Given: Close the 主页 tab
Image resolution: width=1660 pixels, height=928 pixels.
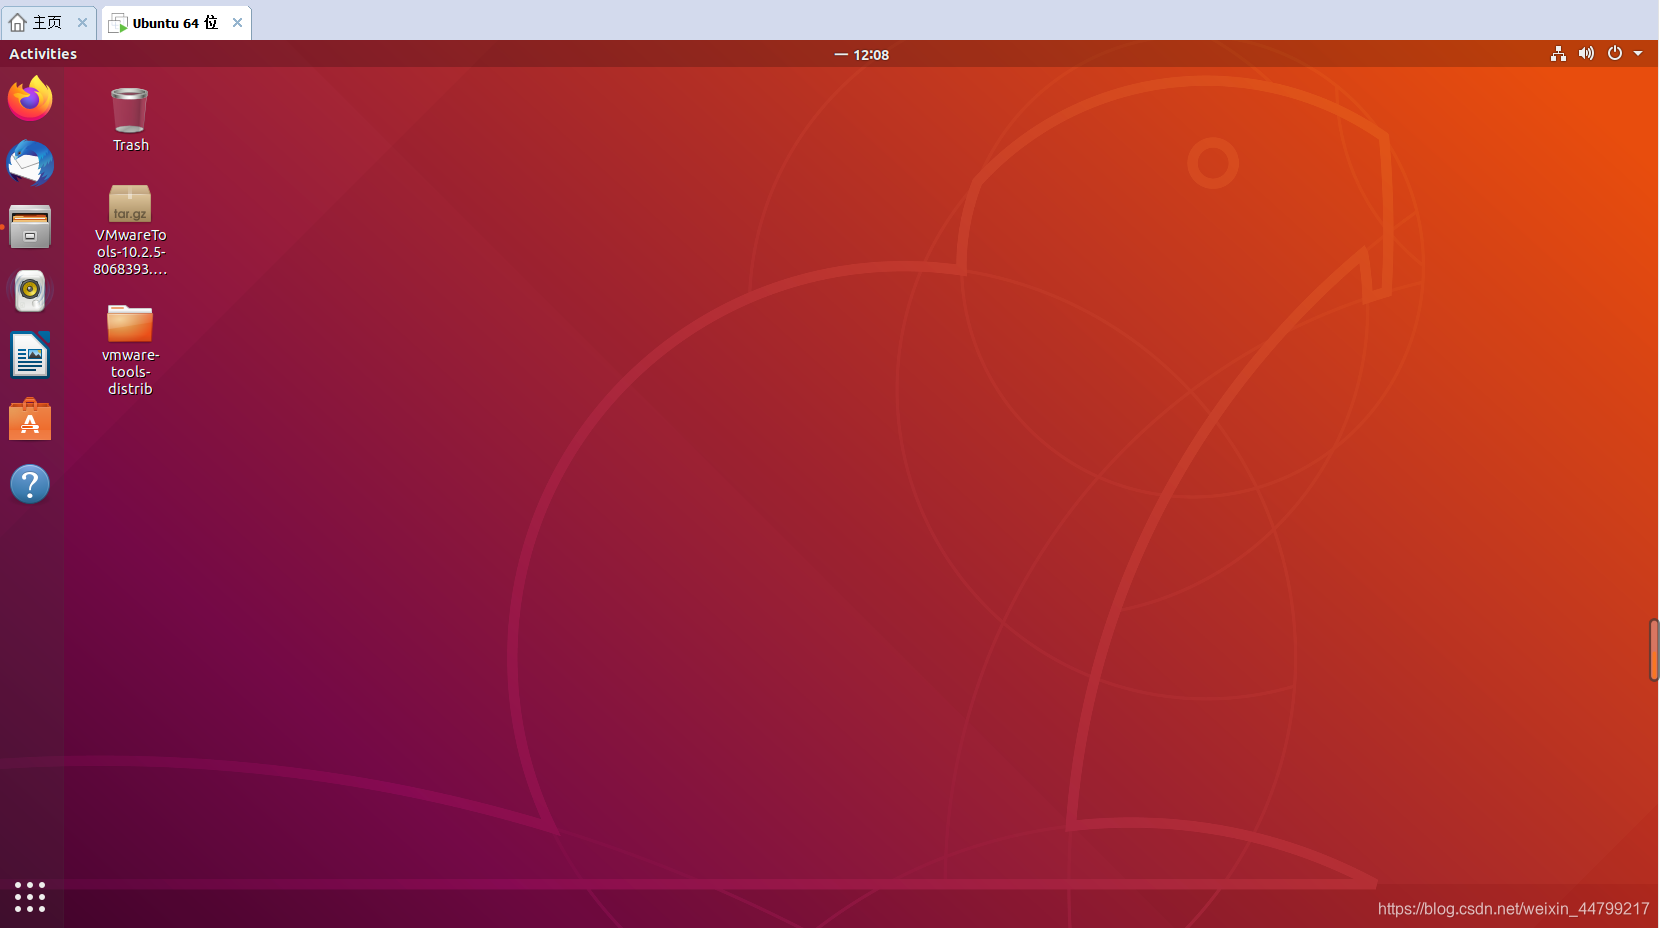Looking at the screenshot, I should [83, 23].
